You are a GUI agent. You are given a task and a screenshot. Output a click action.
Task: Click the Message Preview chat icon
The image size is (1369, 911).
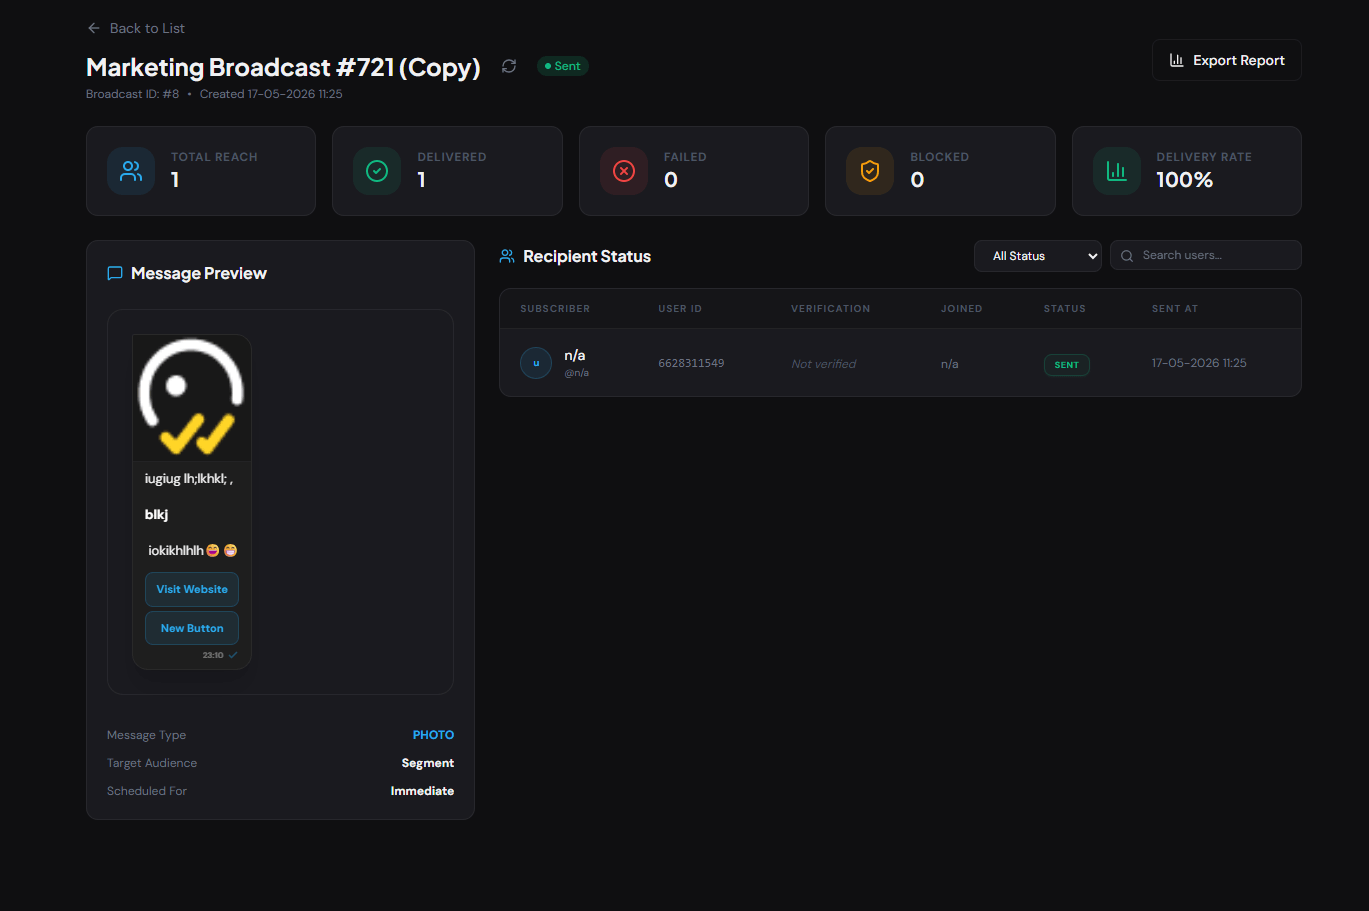(115, 273)
